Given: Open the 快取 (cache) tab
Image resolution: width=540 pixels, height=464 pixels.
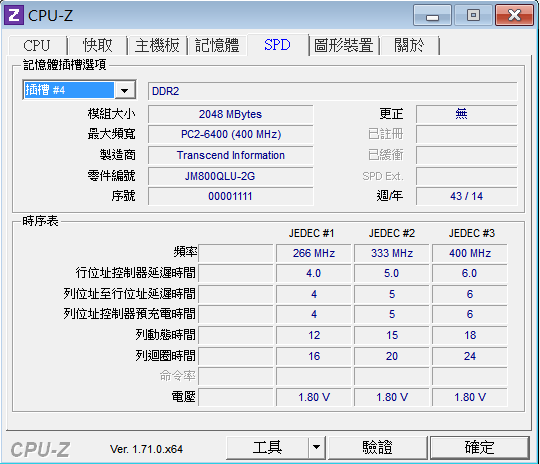Looking at the screenshot, I should click(x=97, y=45).
